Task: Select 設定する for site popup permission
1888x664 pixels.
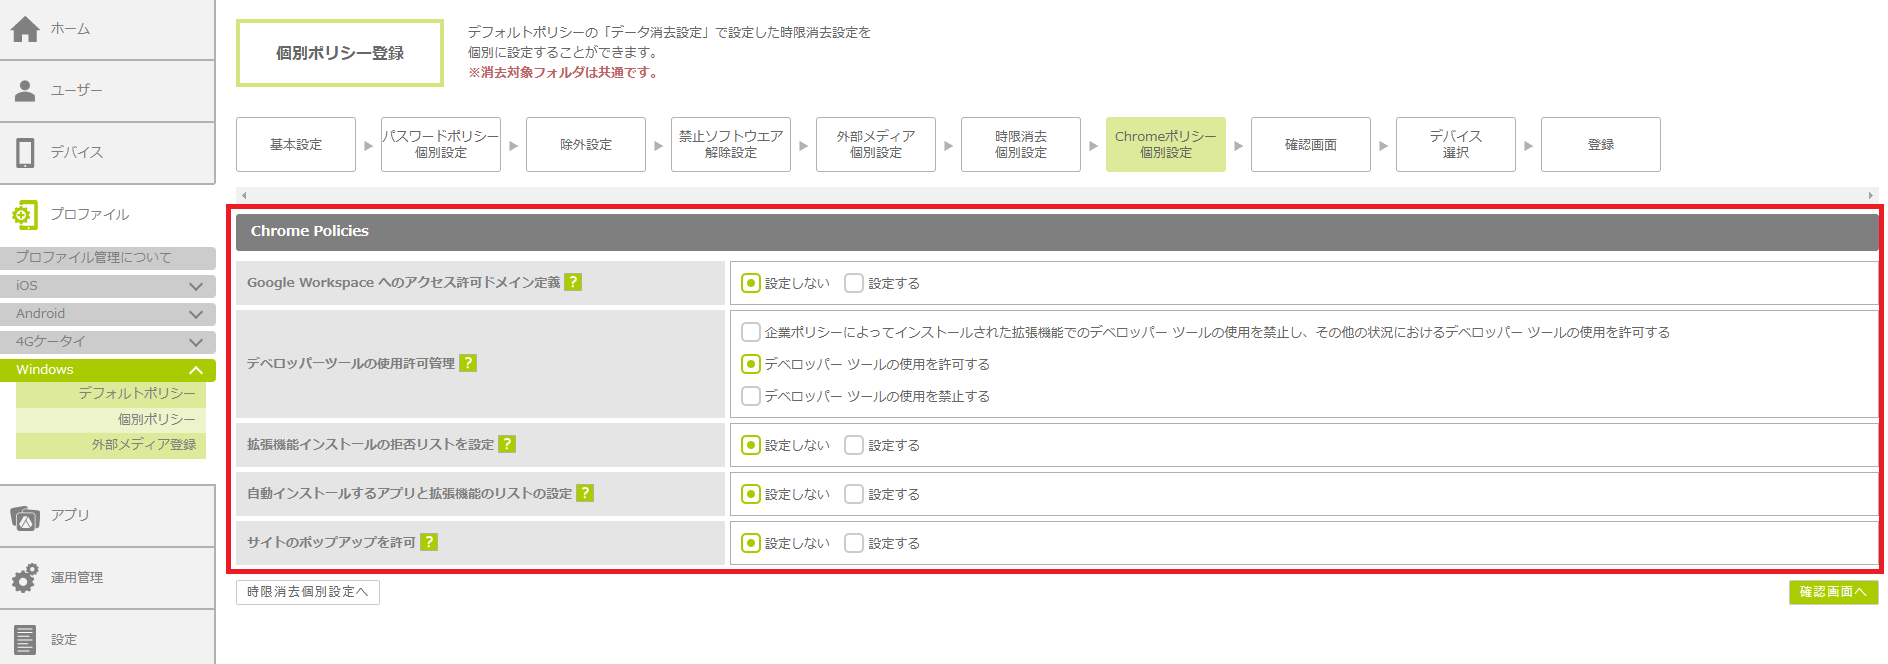Action: [x=854, y=543]
